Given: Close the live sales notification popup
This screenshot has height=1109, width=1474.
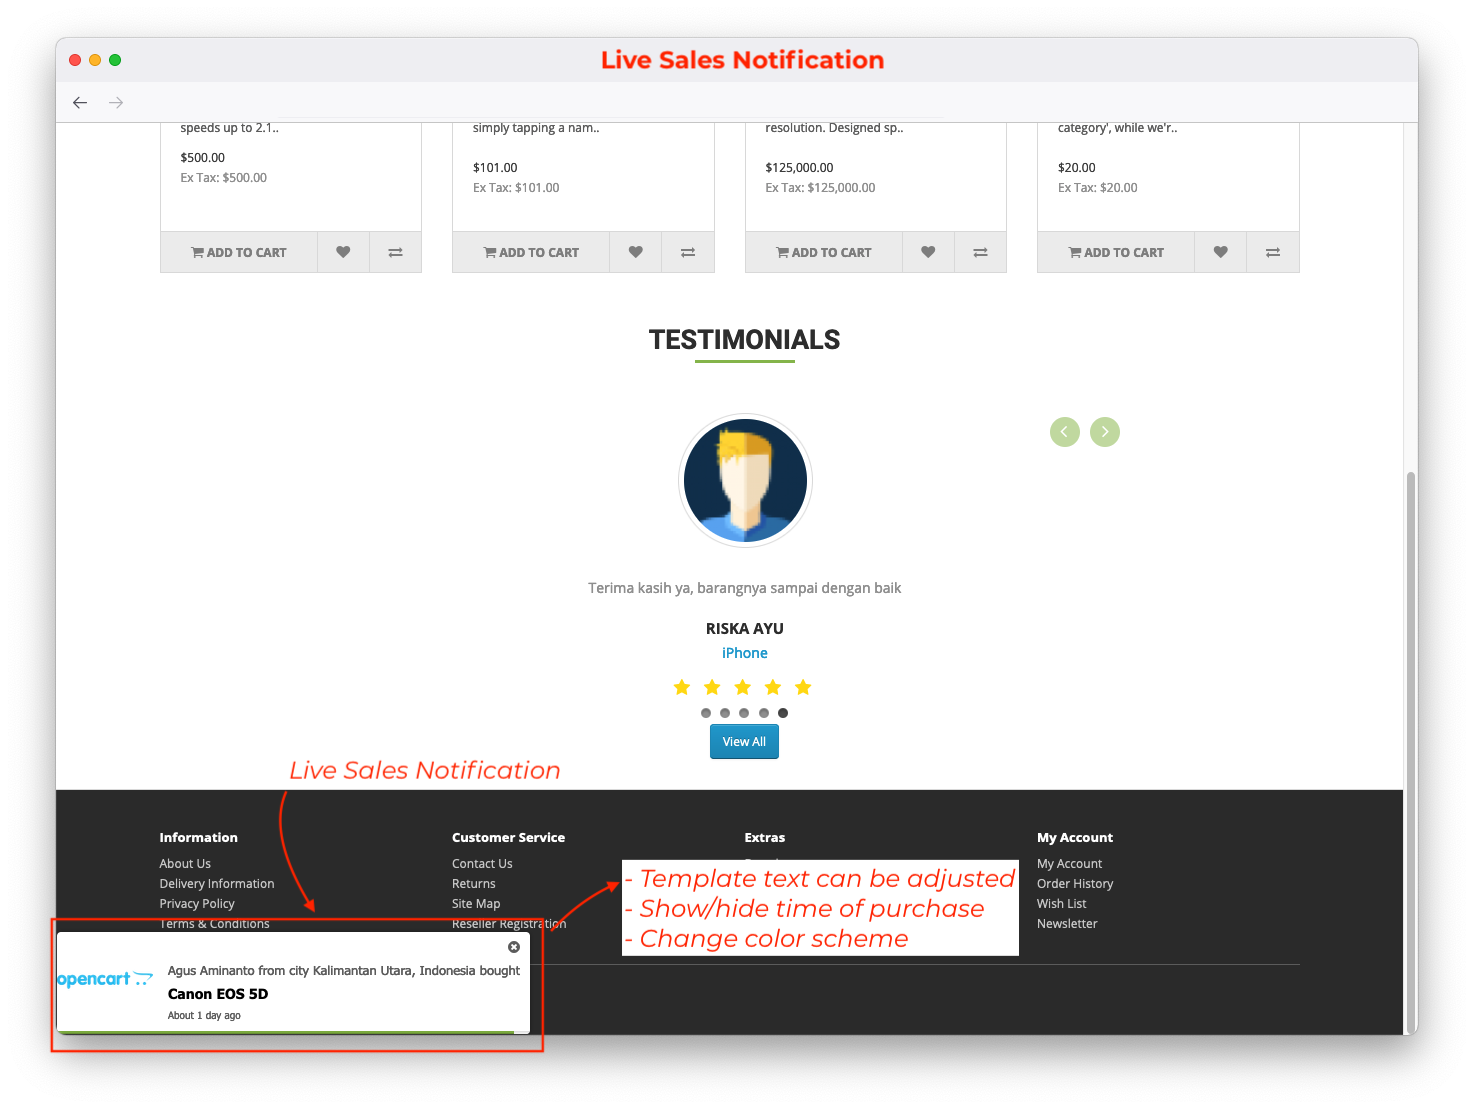Looking at the screenshot, I should [514, 947].
